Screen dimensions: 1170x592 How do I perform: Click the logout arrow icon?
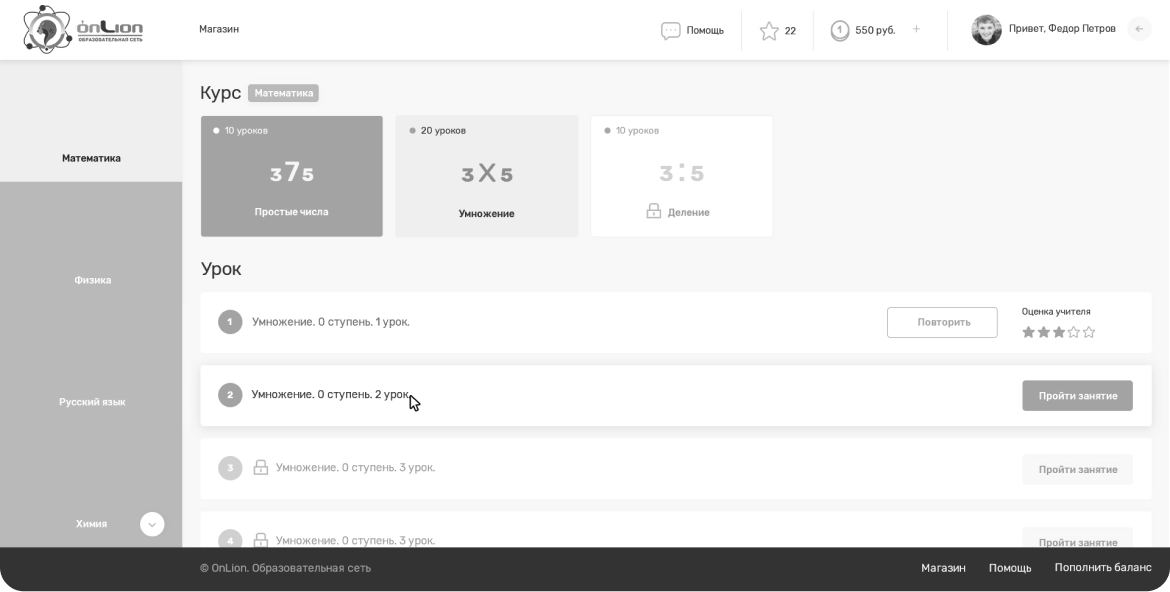(x=1139, y=29)
